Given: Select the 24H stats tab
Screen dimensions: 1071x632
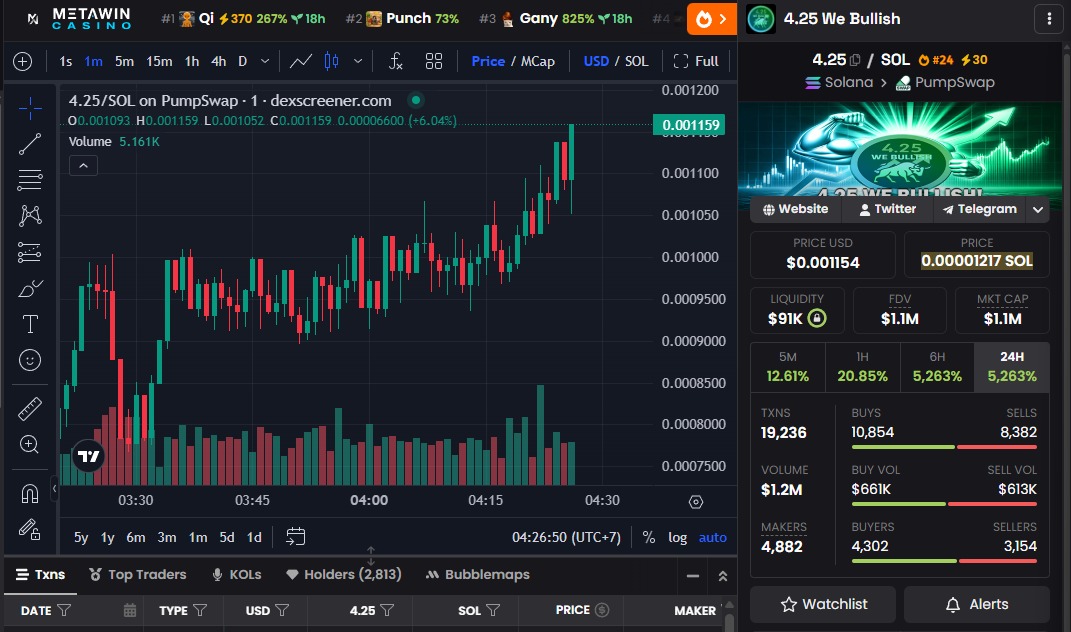Looking at the screenshot, I should pos(1012,367).
